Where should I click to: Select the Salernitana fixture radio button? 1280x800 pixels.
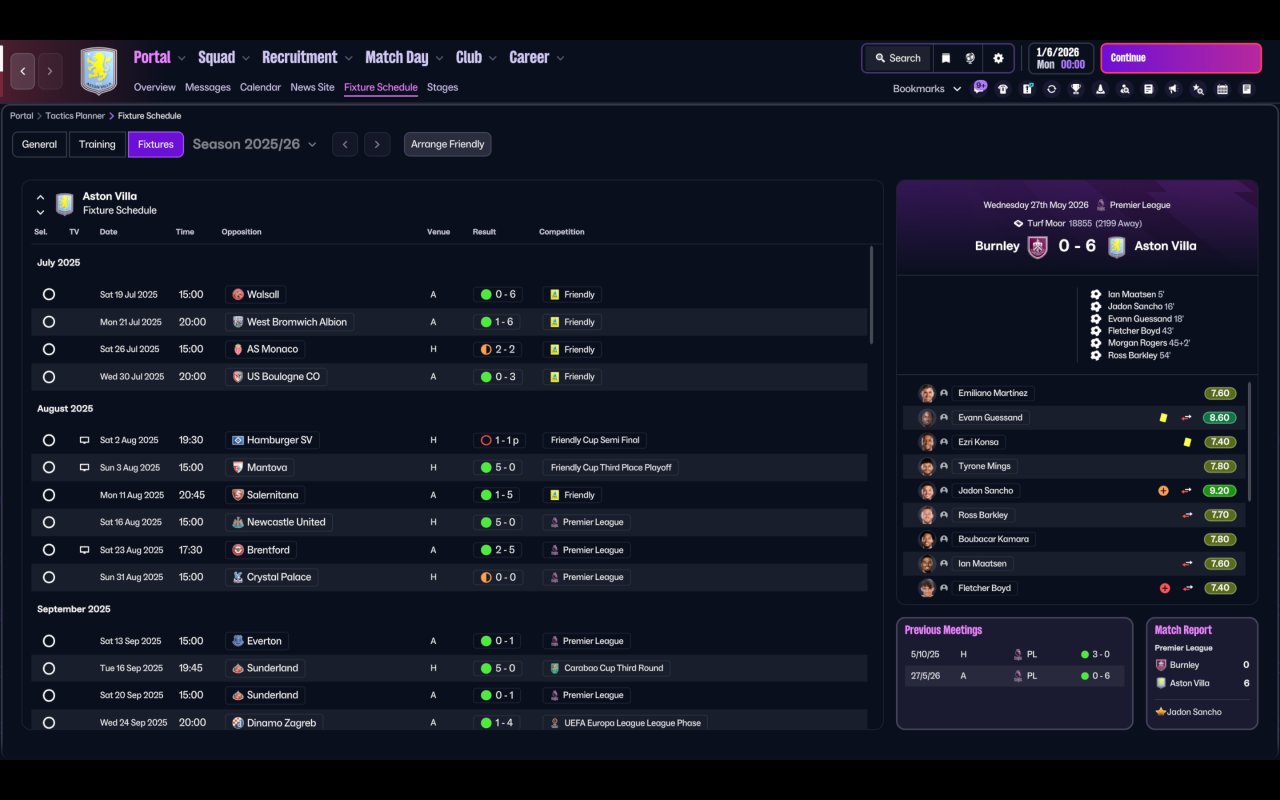49,495
